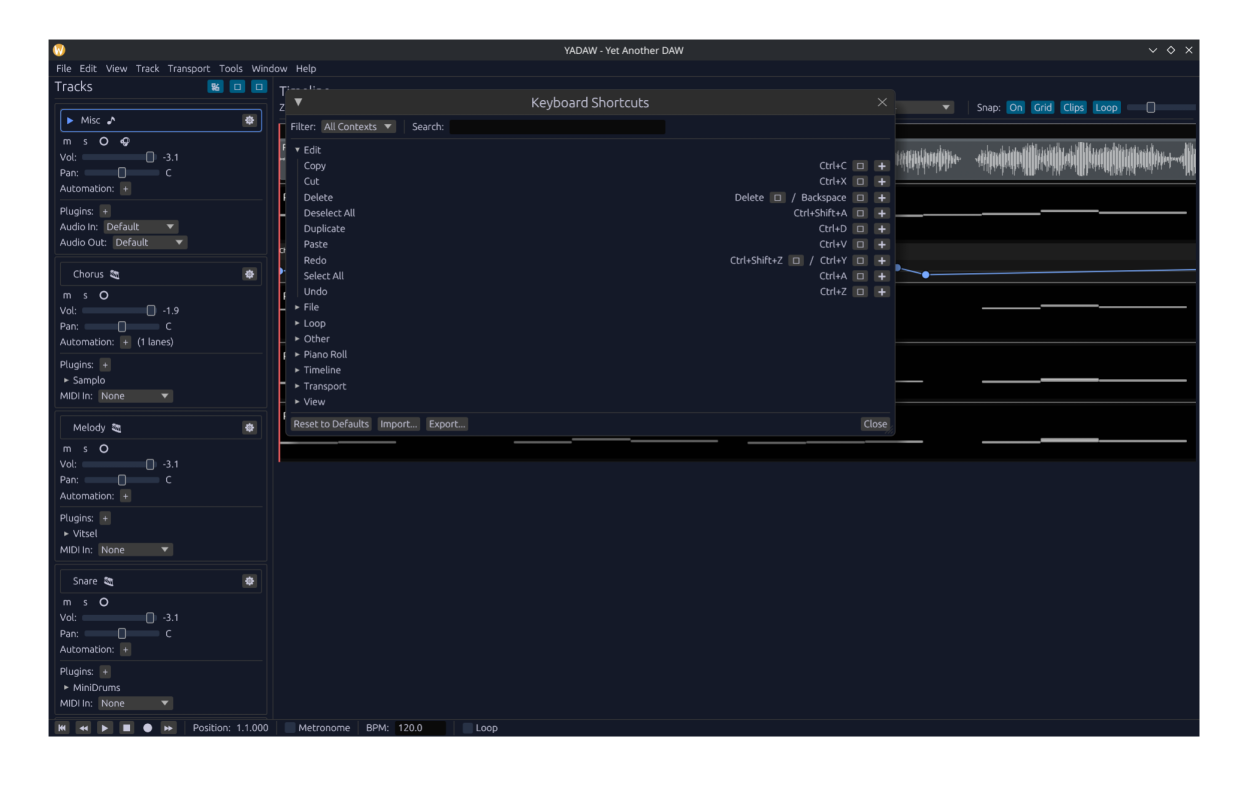Select the audio waveform clip in the timeline

1045,159
